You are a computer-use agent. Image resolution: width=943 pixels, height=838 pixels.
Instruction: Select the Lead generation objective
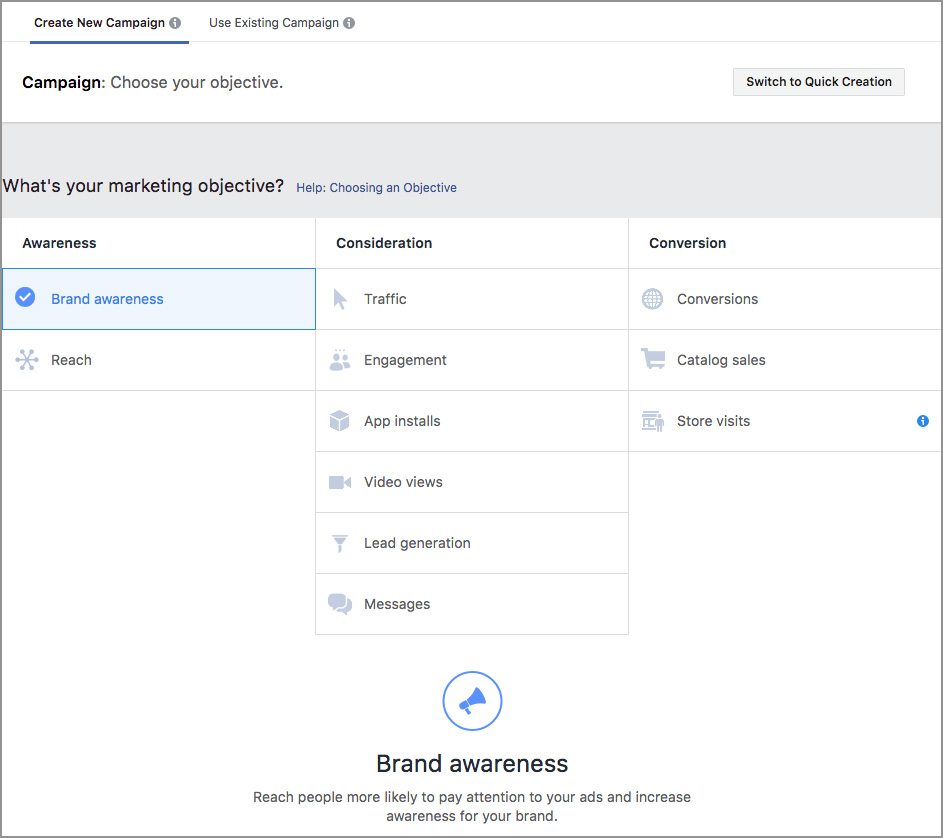(x=417, y=543)
